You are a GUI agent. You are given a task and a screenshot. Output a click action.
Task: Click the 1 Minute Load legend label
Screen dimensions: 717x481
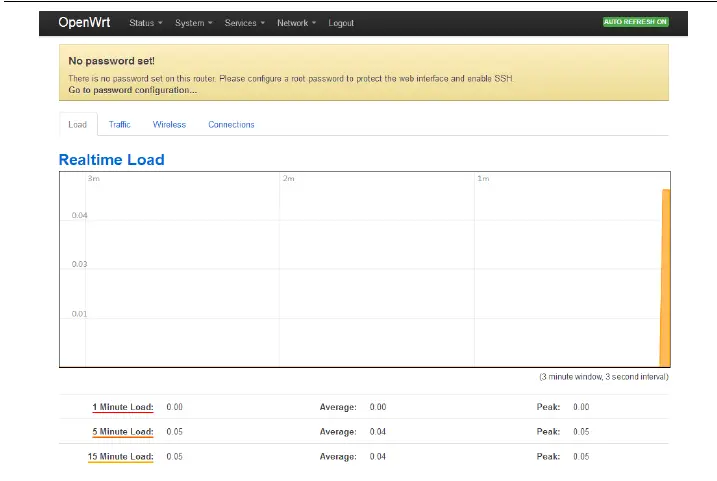click(123, 407)
